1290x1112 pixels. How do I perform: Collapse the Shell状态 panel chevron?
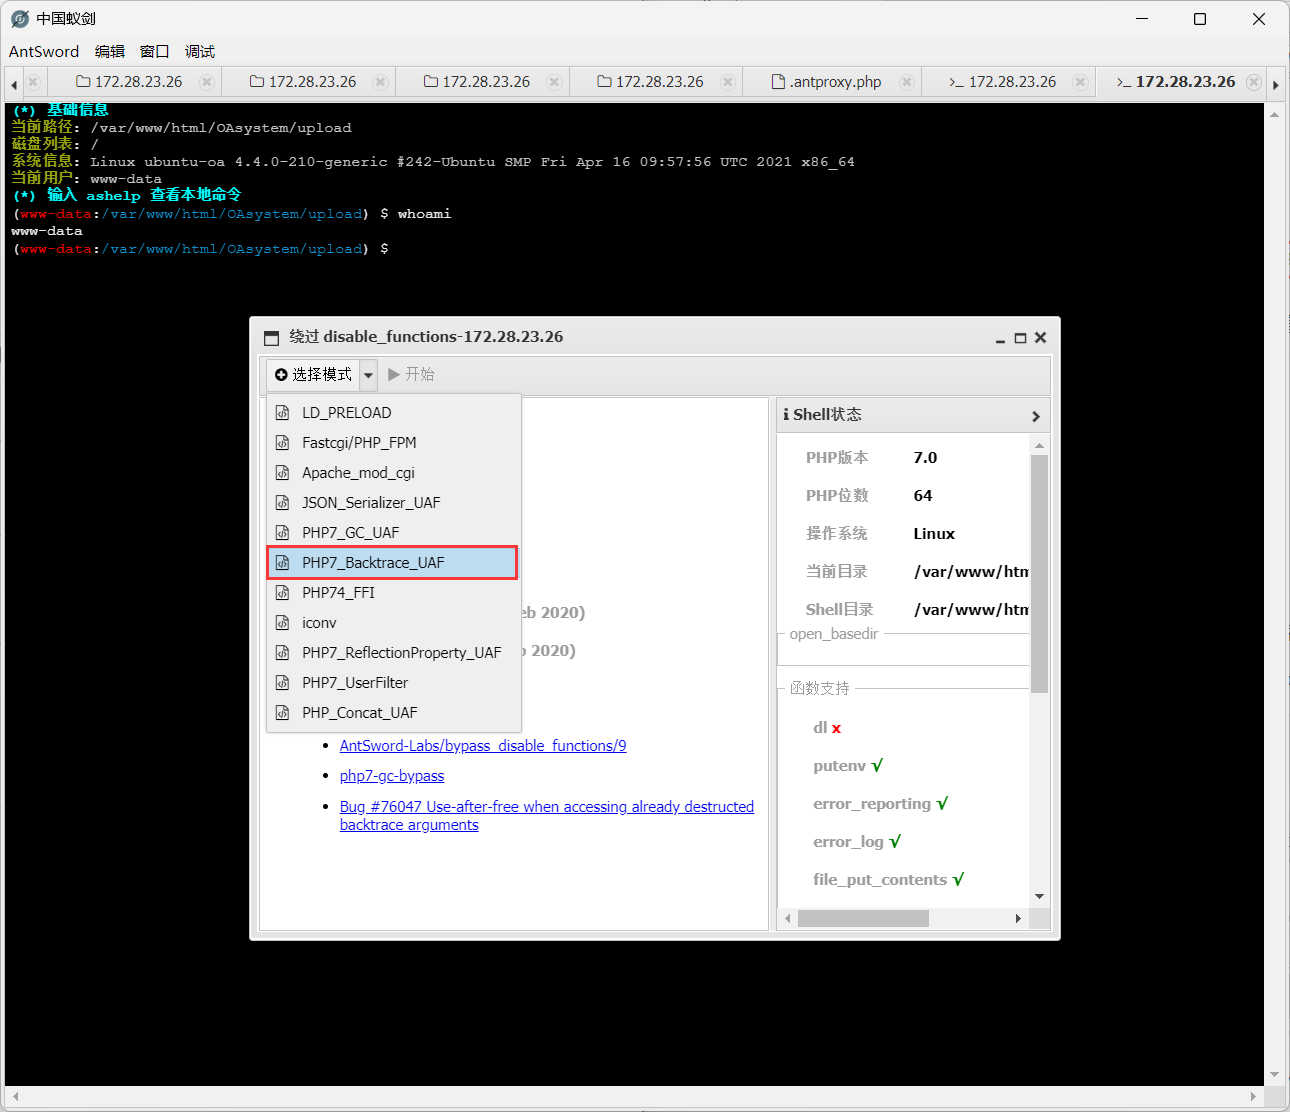click(x=1035, y=416)
